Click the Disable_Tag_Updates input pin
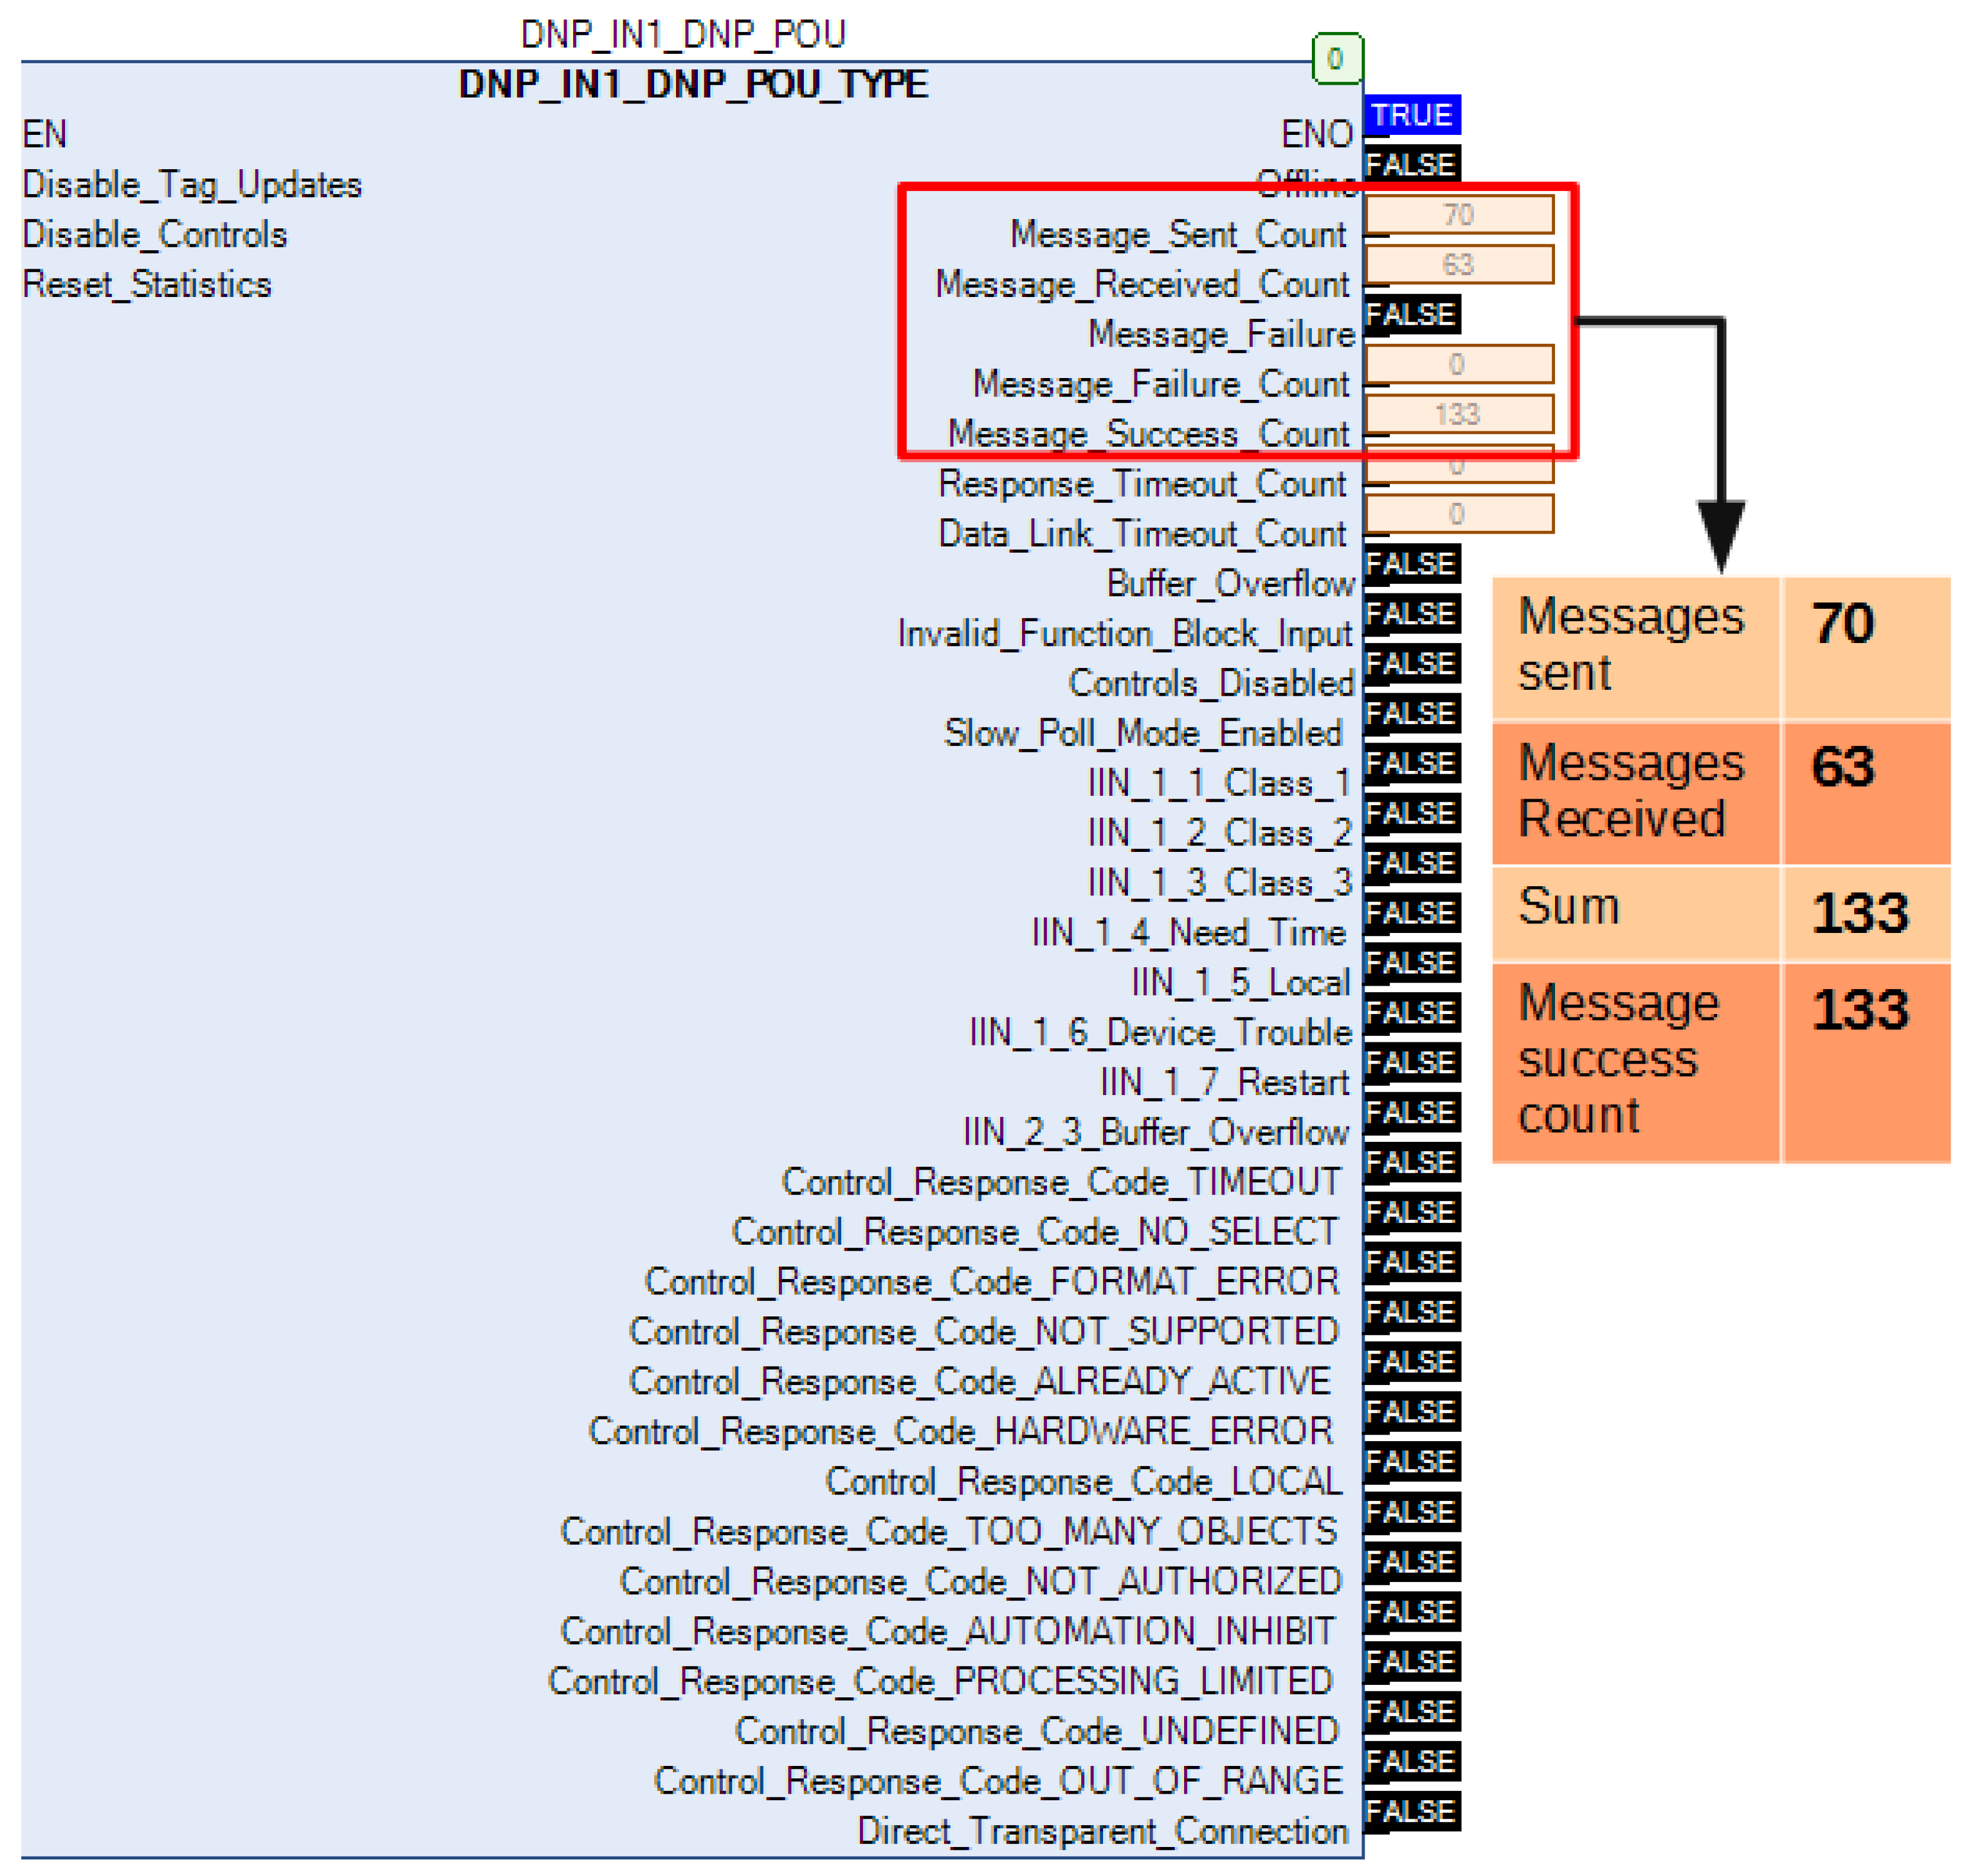This screenshot has width=1969, height=1876. [x=192, y=185]
